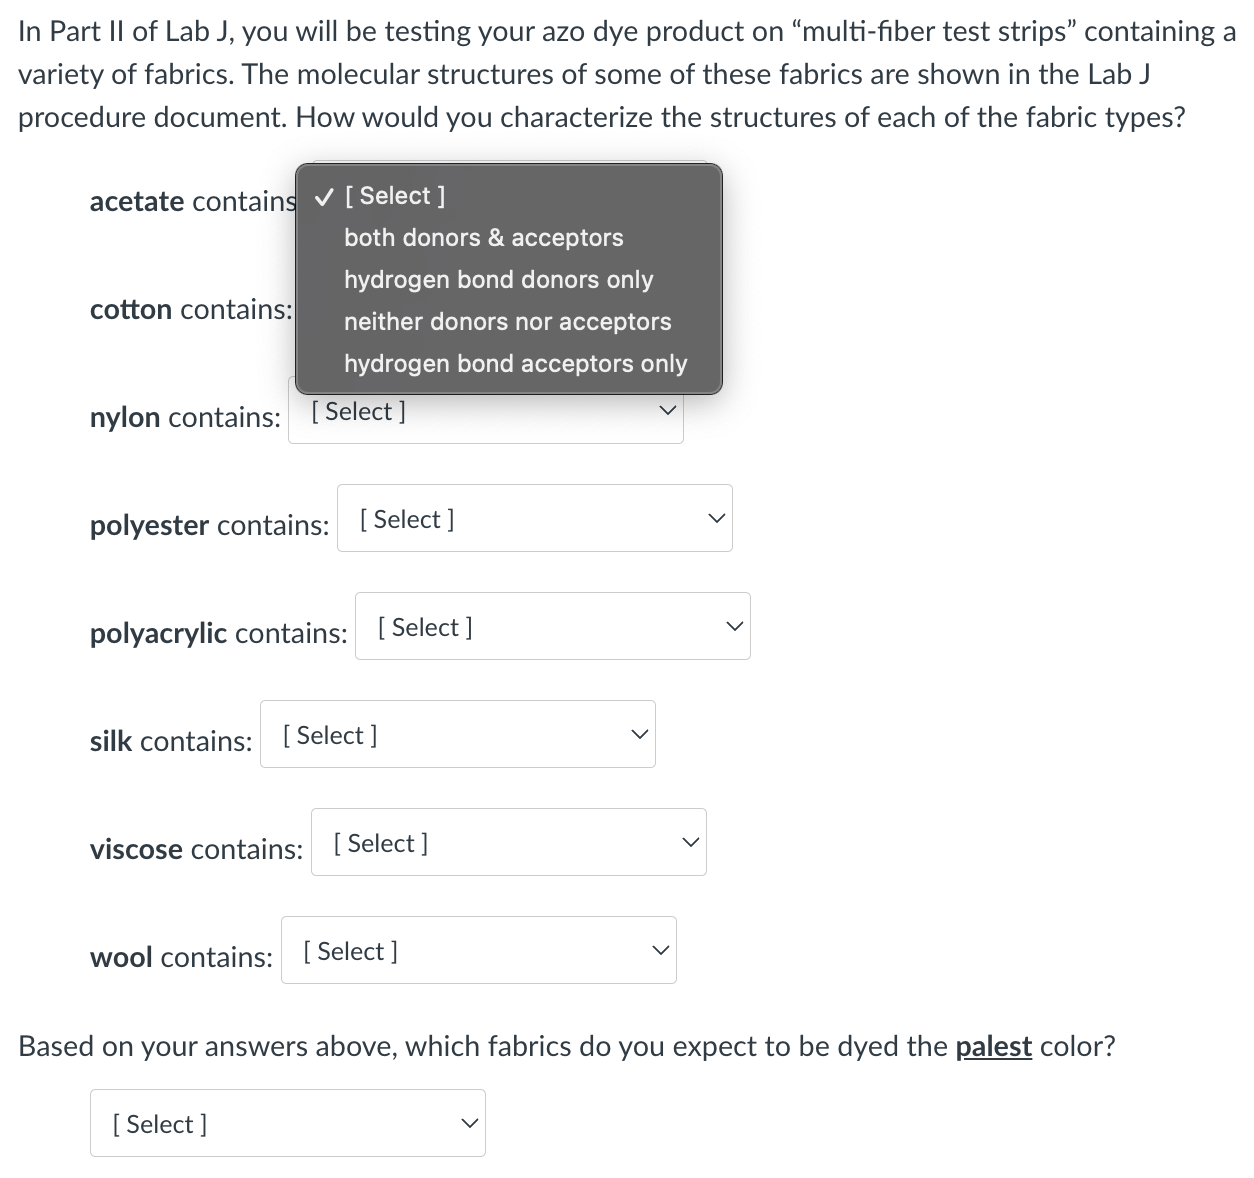Click the chevron arrow on polyacrylic dropdown

pos(733,627)
